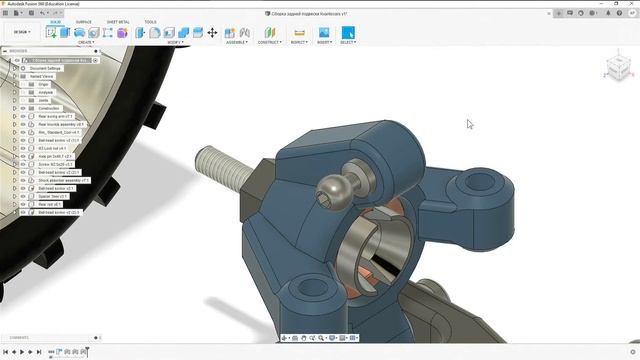Open the Inspect dropdown menu

[x=300, y=42]
